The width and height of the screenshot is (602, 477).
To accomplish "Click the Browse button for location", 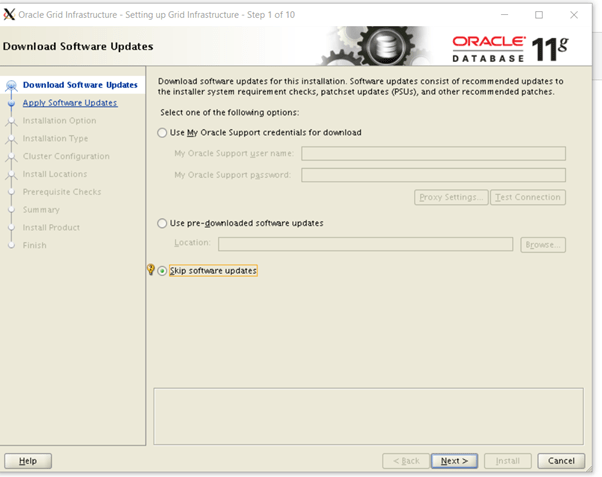I will pos(543,244).
